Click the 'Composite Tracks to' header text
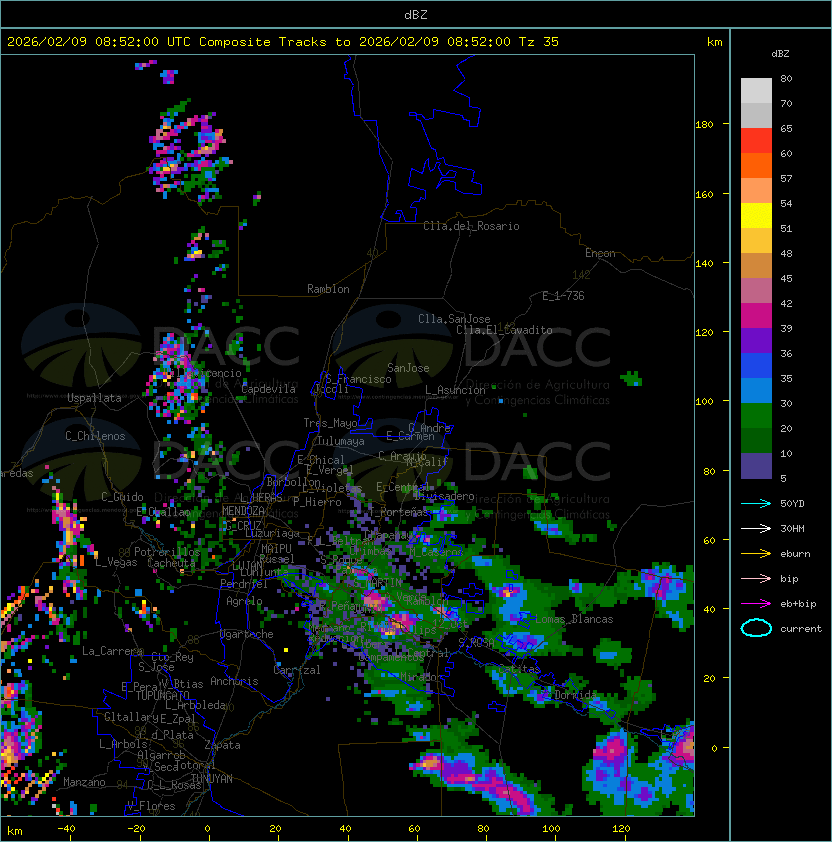Image resolution: width=832 pixels, height=842 pixels. (x=274, y=42)
